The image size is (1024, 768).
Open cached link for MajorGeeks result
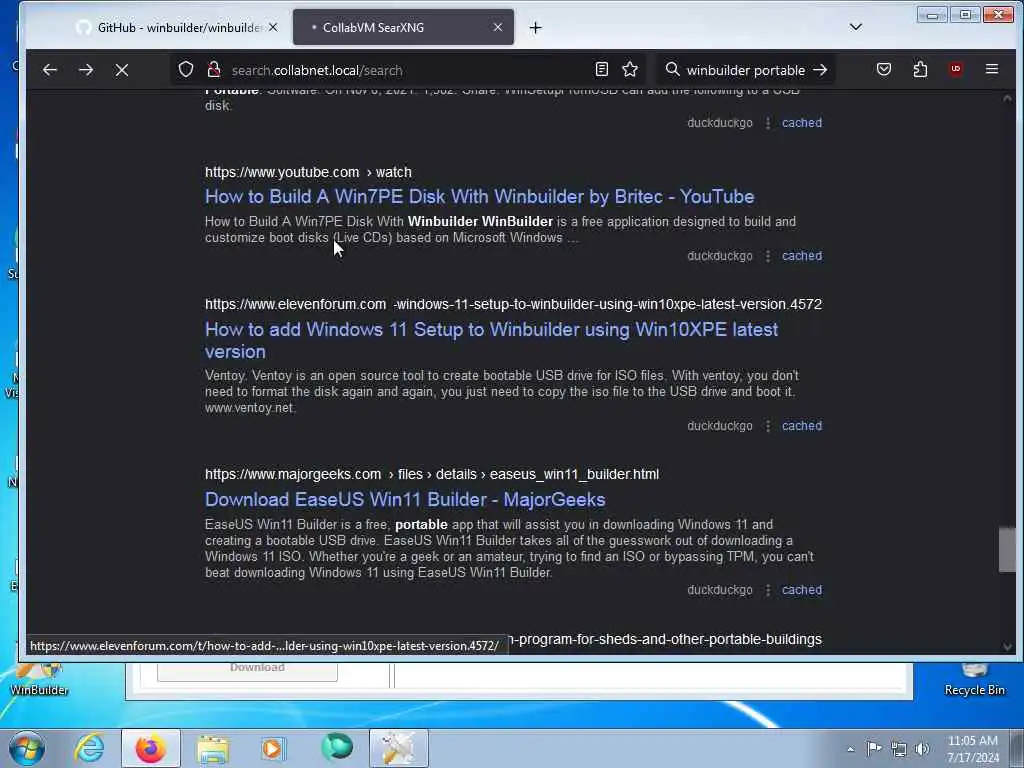801,590
